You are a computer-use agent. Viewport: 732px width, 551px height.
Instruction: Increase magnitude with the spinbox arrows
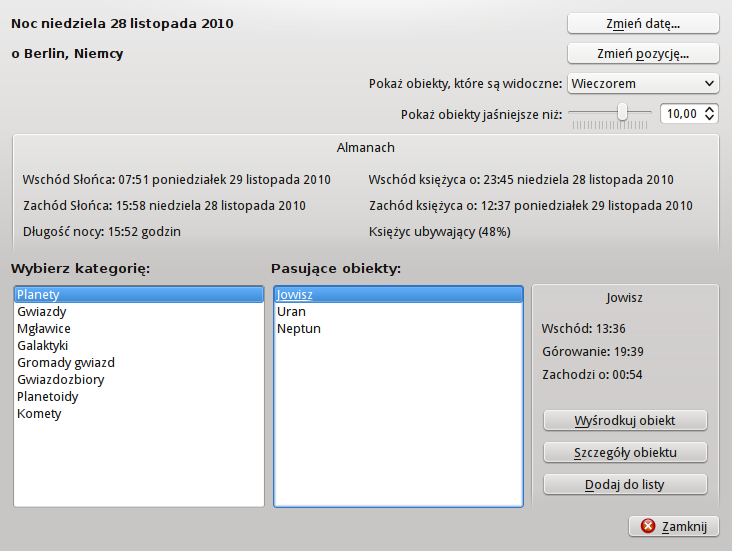point(710,110)
